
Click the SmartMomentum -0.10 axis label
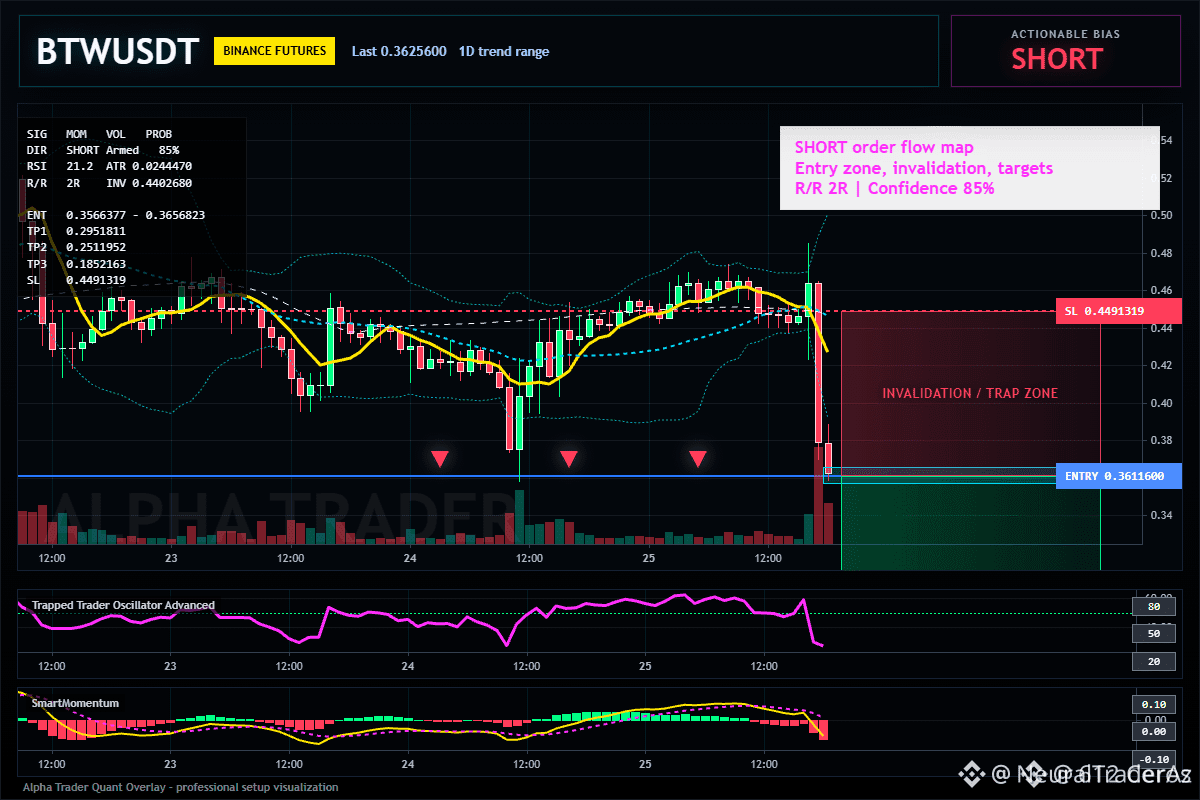point(1153,759)
